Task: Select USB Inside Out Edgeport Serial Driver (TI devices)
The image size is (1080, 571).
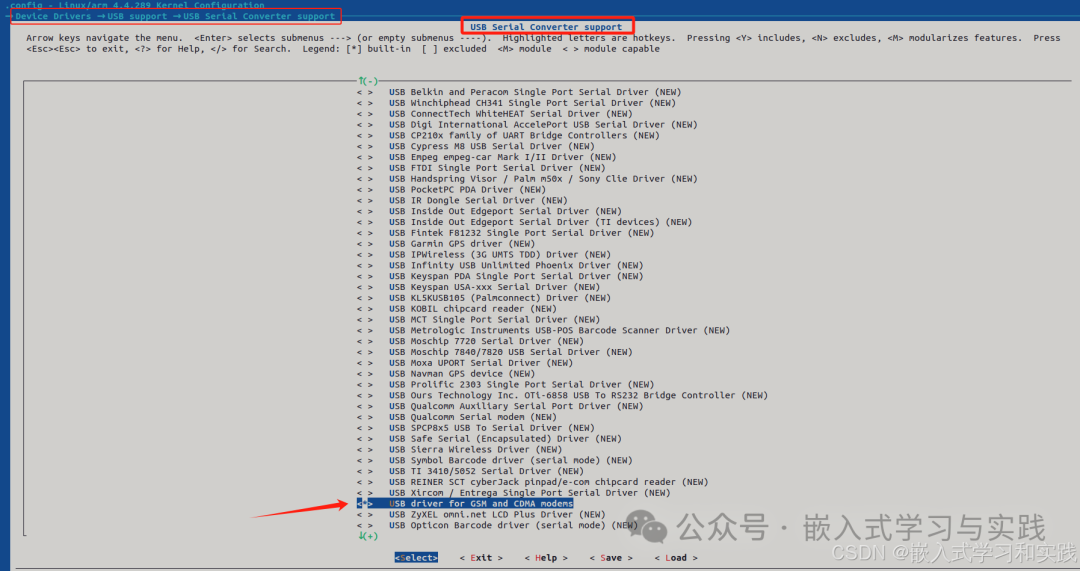Action: point(524,222)
